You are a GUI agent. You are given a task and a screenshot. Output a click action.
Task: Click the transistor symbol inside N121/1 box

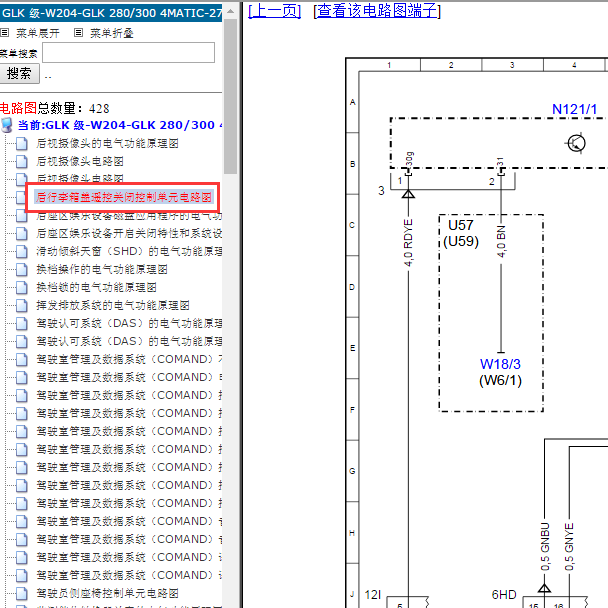(x=576, y=143)
